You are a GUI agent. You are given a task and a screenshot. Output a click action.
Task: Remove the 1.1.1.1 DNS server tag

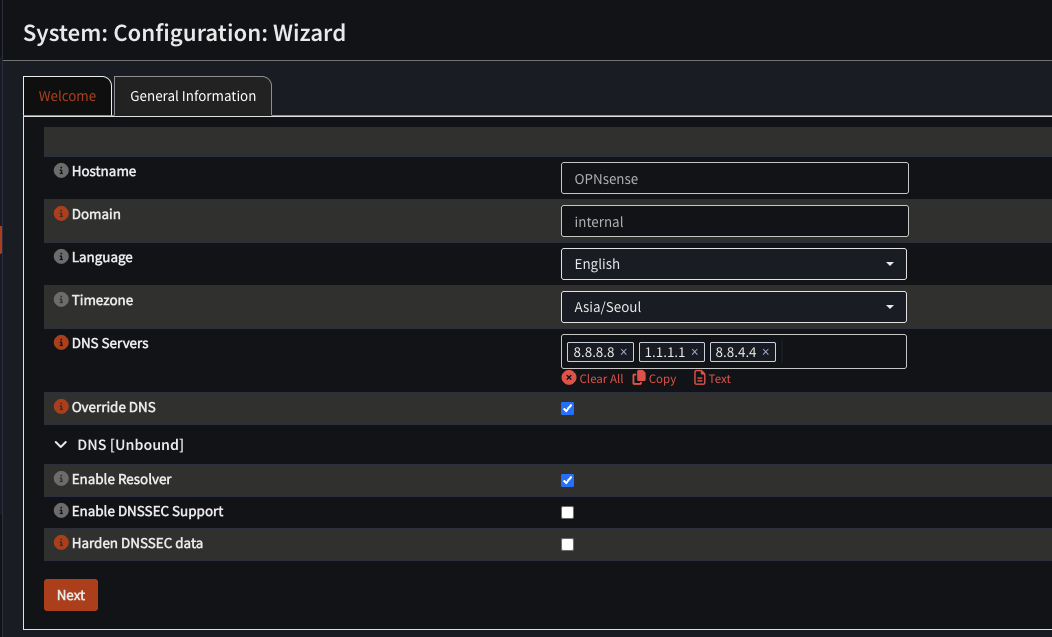694,352
